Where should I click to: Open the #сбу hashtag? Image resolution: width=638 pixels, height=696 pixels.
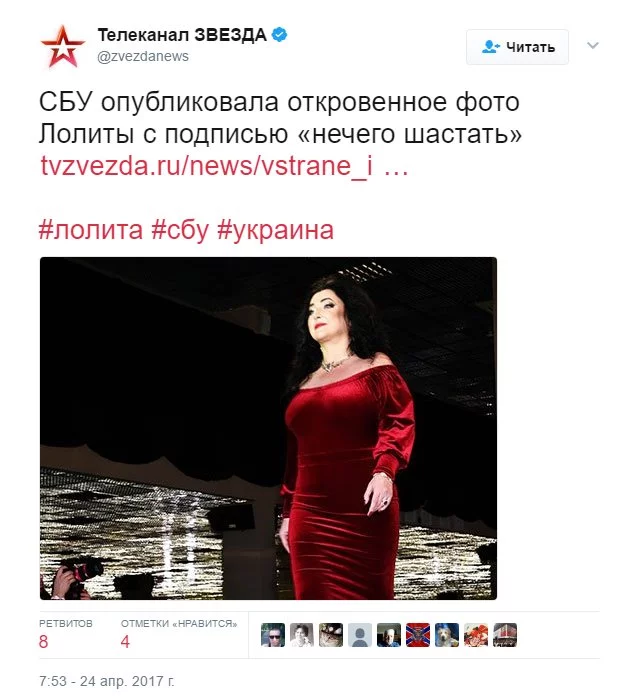tap(180, 230)
